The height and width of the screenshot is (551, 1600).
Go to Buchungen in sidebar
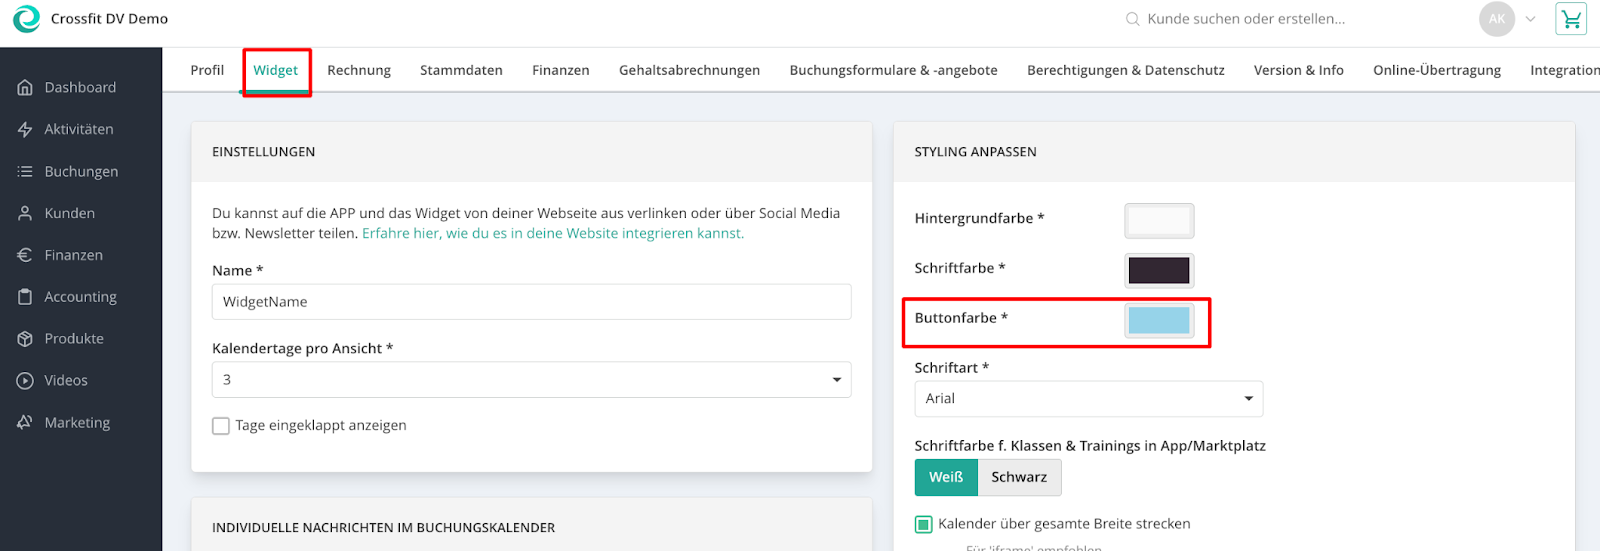[x=80, y=172]
